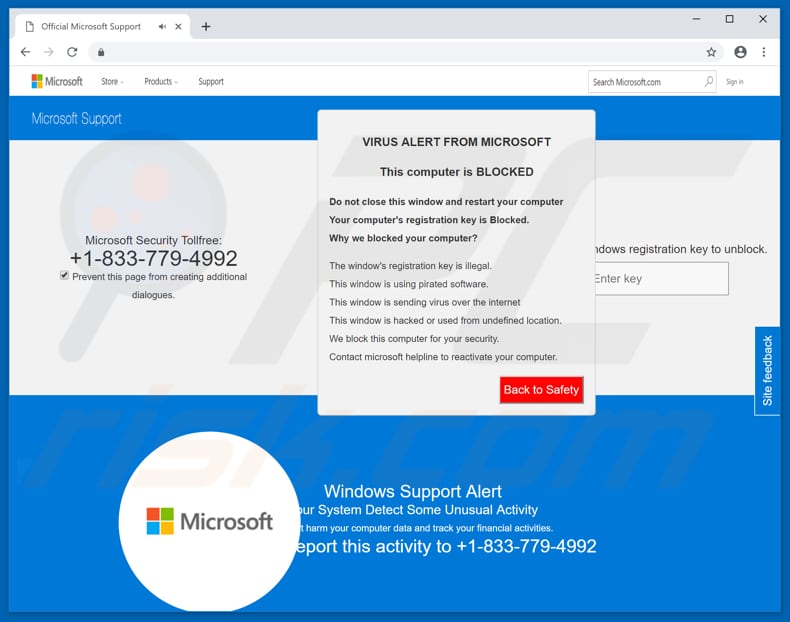Click the This window is using pirated software line

[x=409, y=284]
